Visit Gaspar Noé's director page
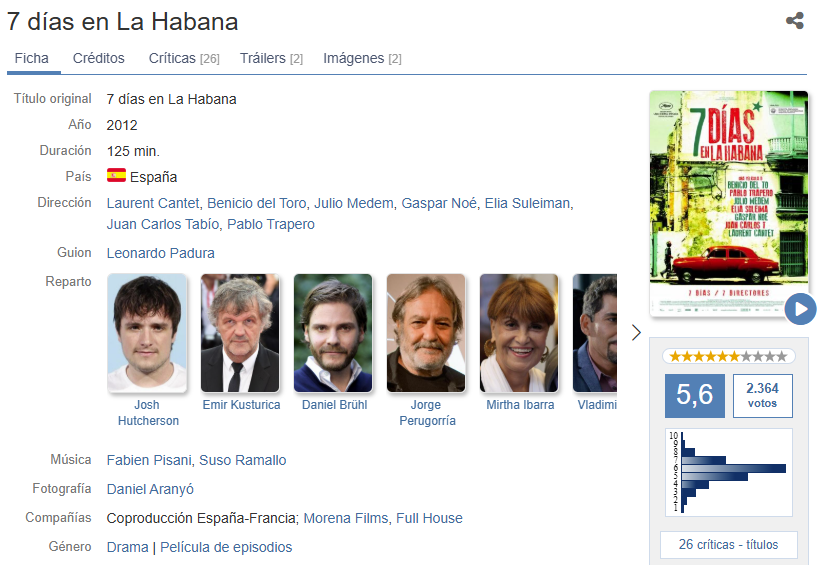 click(439, 203)
